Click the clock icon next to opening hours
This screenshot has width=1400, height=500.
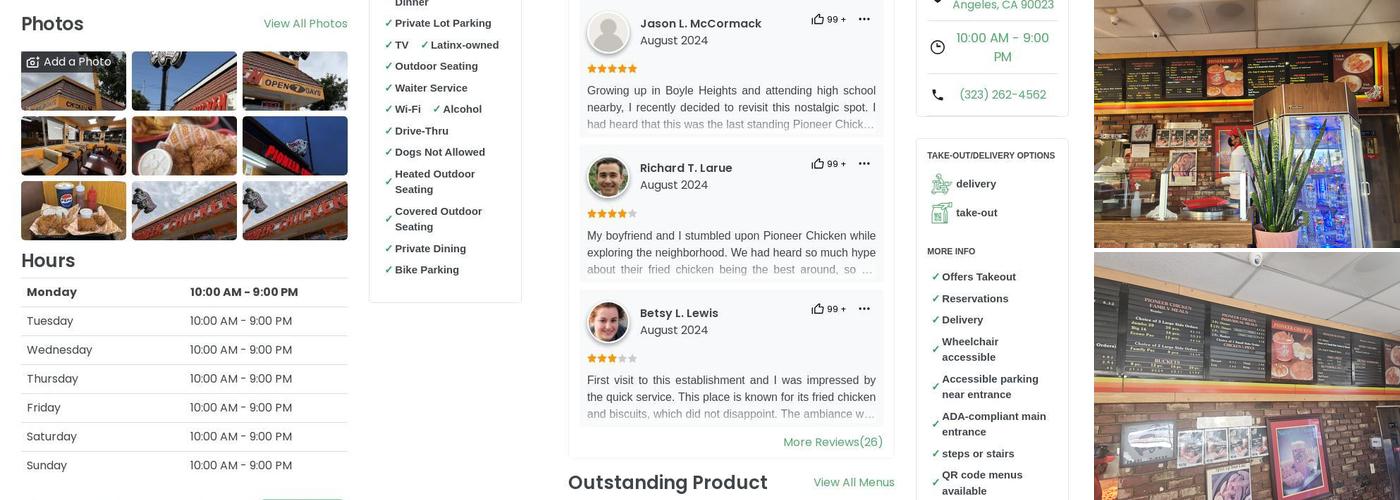coord(937,47)
